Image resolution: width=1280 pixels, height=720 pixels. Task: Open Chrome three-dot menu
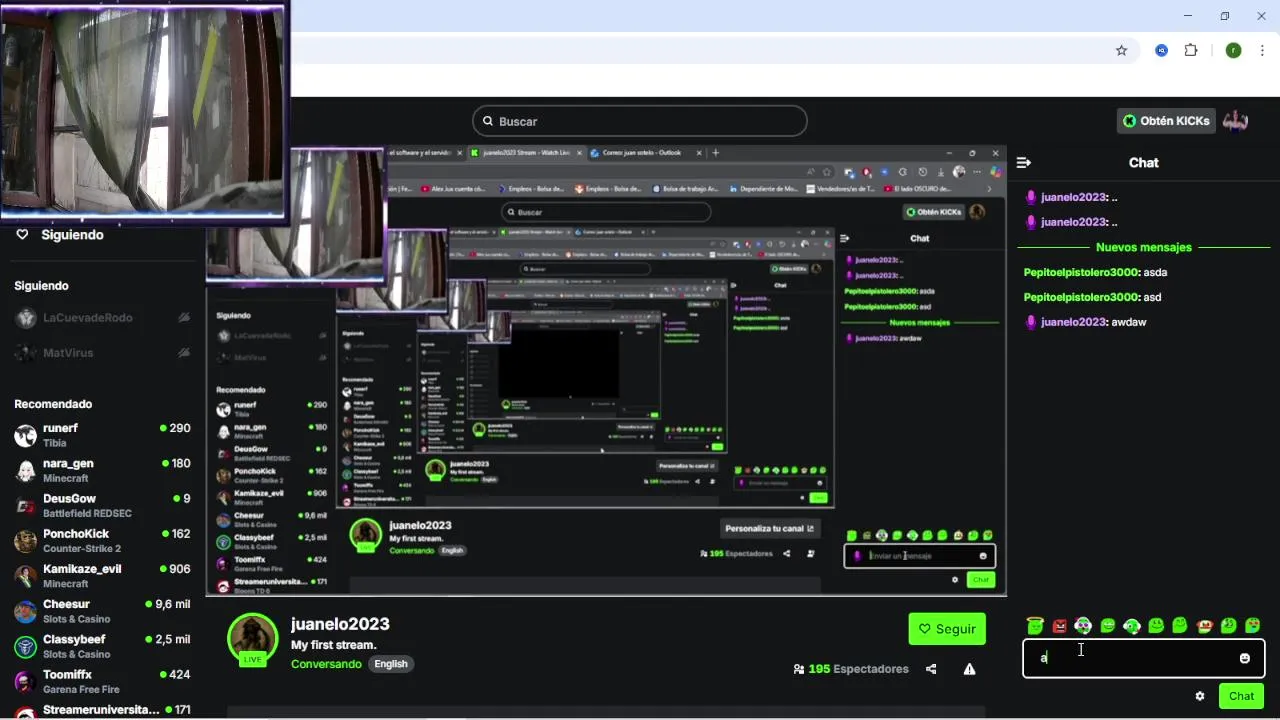[1264, 50]
